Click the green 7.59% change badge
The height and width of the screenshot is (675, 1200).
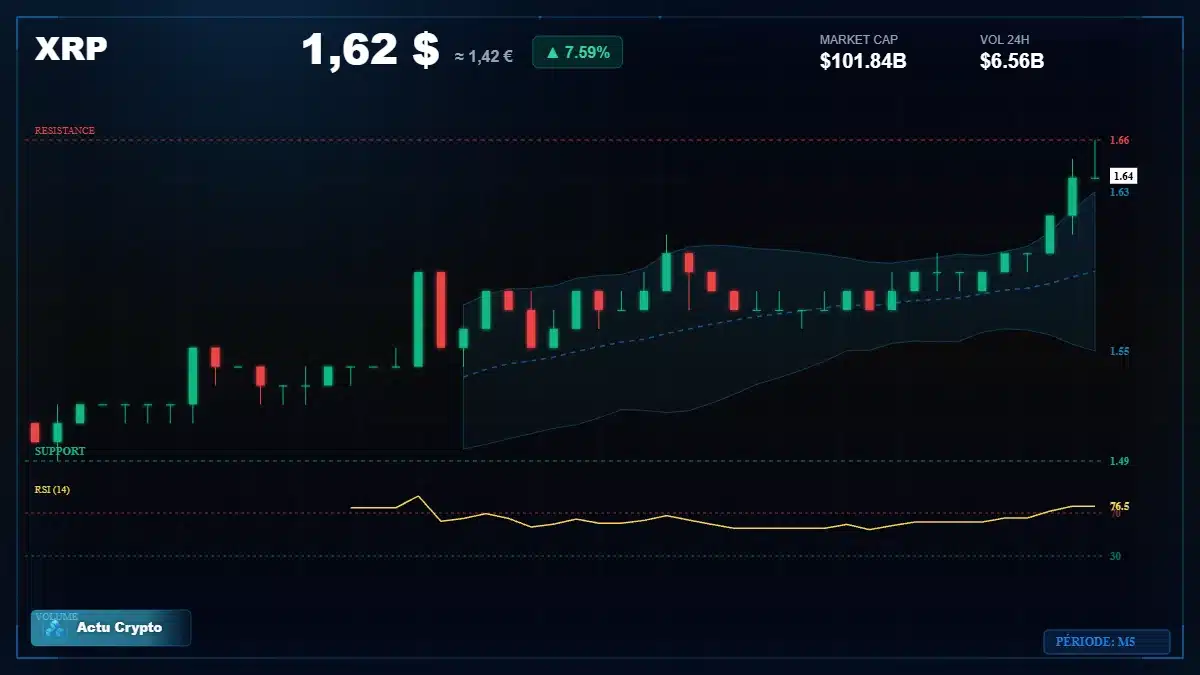[x=577, y=52]
